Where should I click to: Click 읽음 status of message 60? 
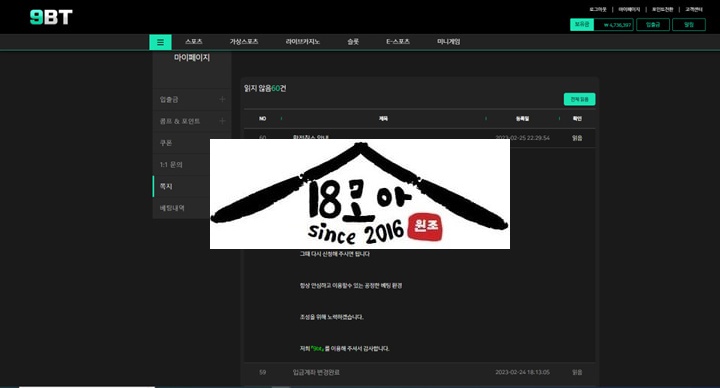(x=577, y=138)
